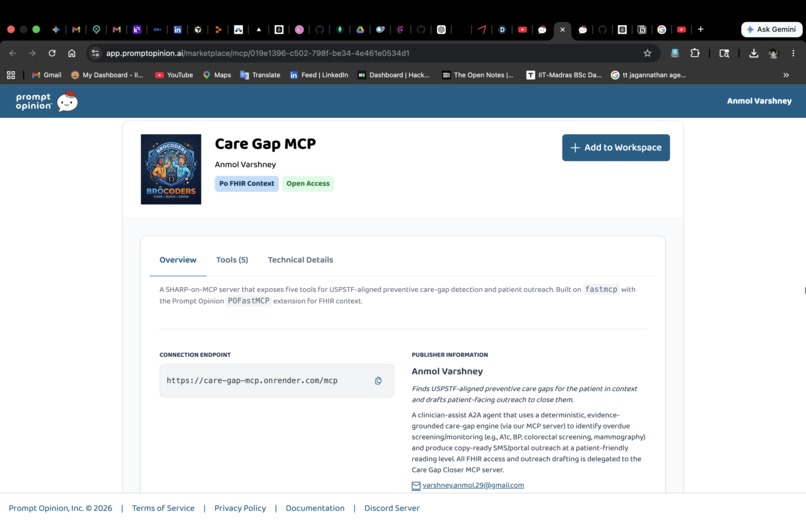Open the browser home page
This screenshot has height=524, width=806.
click(x=71, y=53)
